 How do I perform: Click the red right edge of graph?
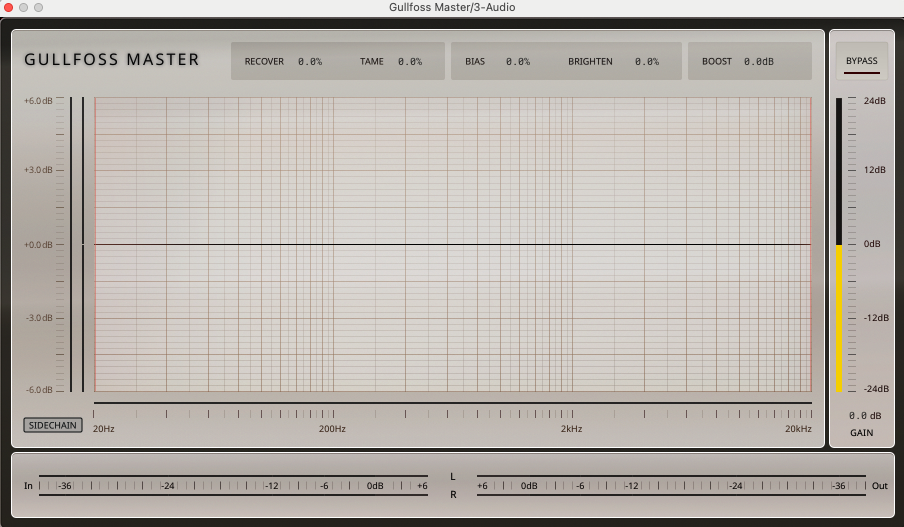810,244
